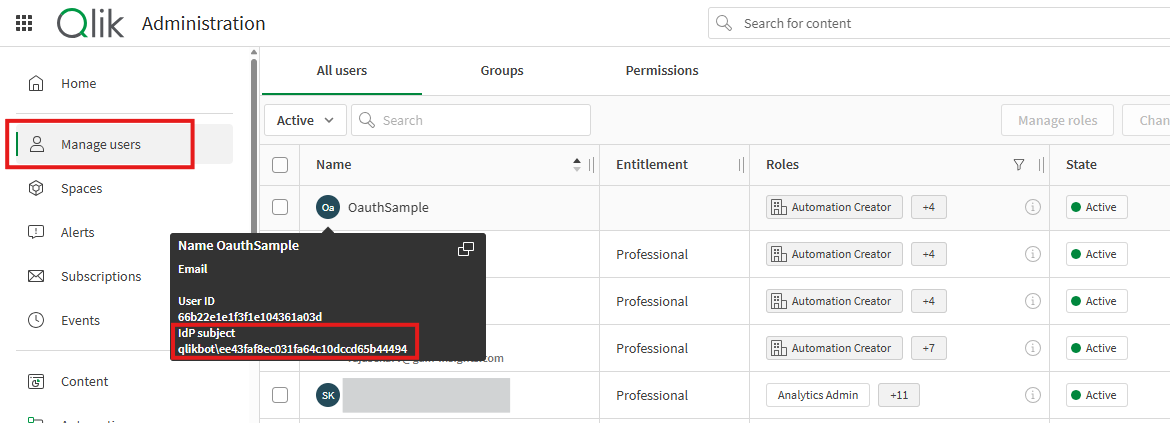Open the app launcher grid icon
1170x423 pixels.
point(24,23)
